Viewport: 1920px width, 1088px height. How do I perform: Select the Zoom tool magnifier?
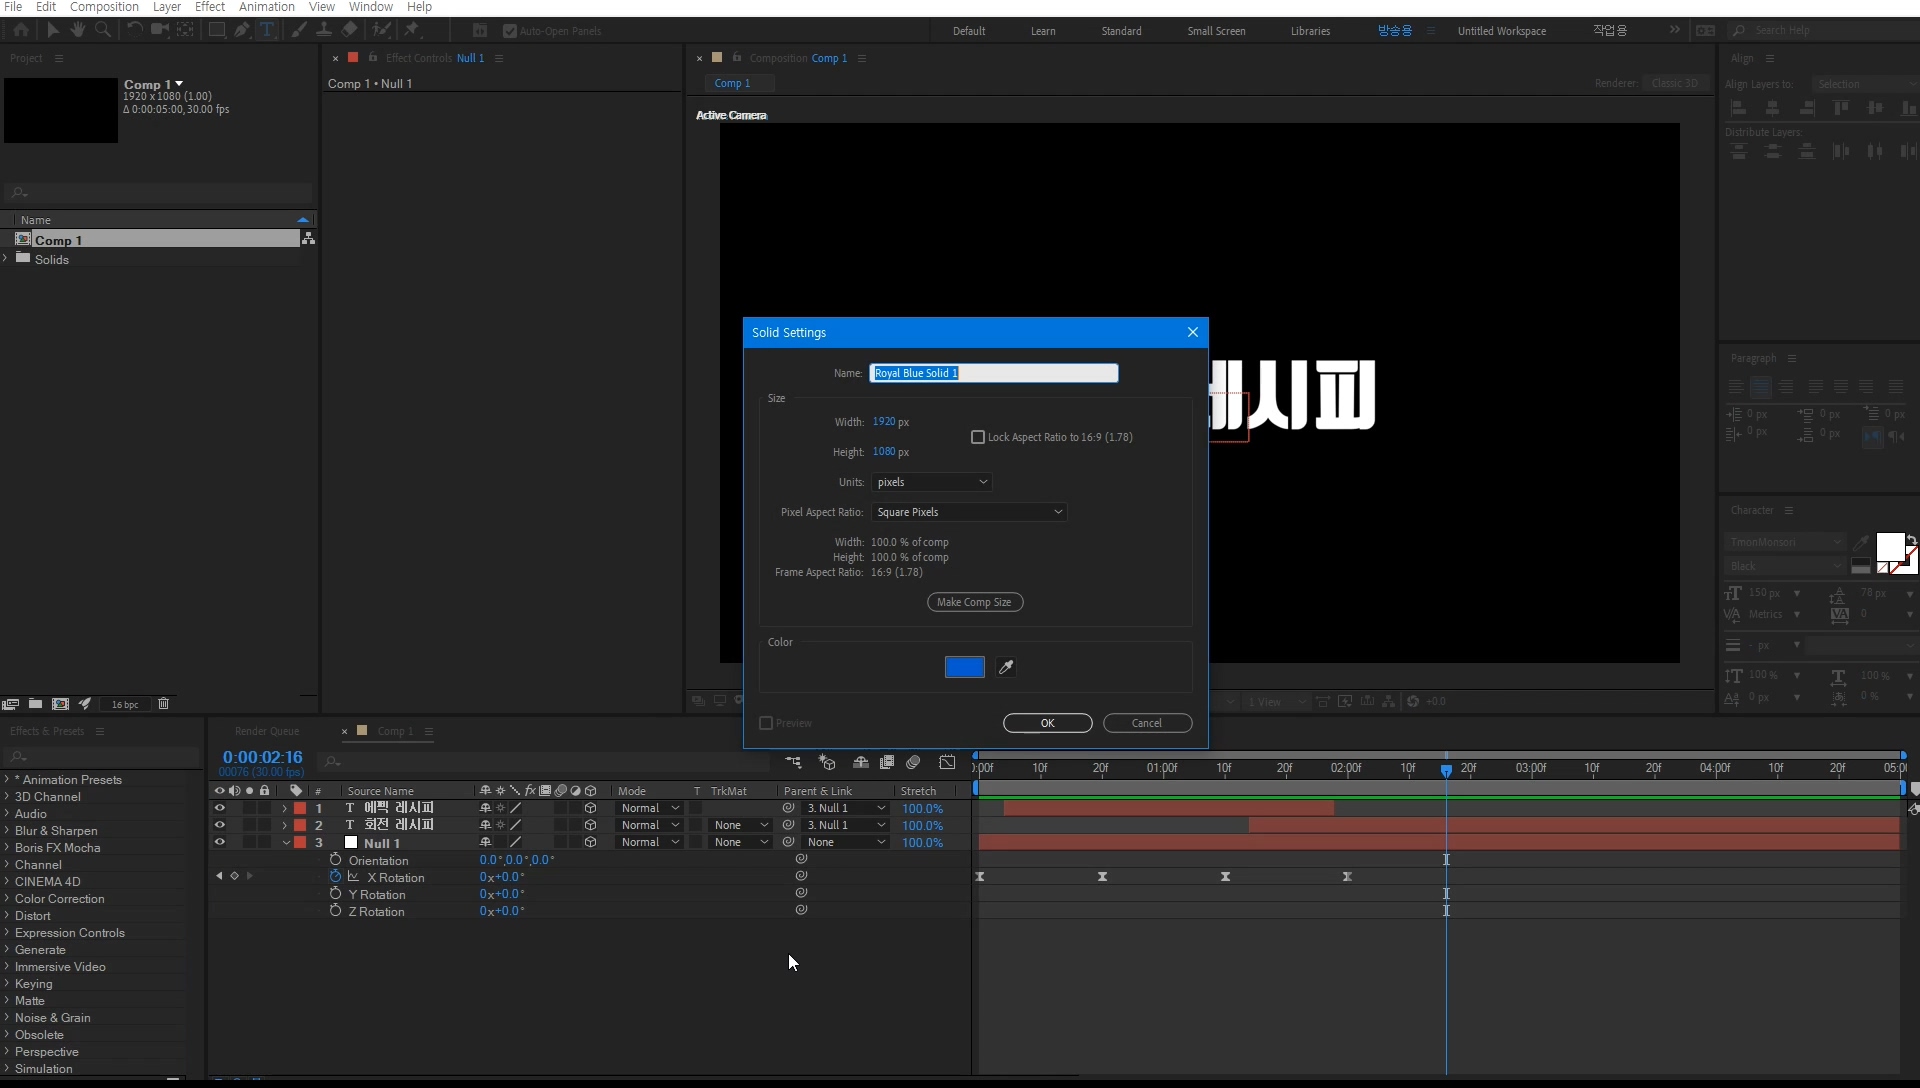(102, 30)
